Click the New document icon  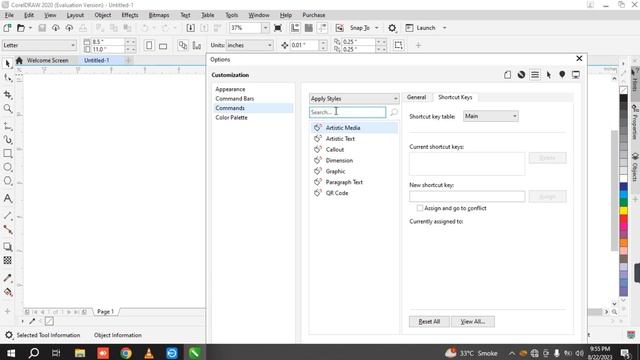point(7,28)
